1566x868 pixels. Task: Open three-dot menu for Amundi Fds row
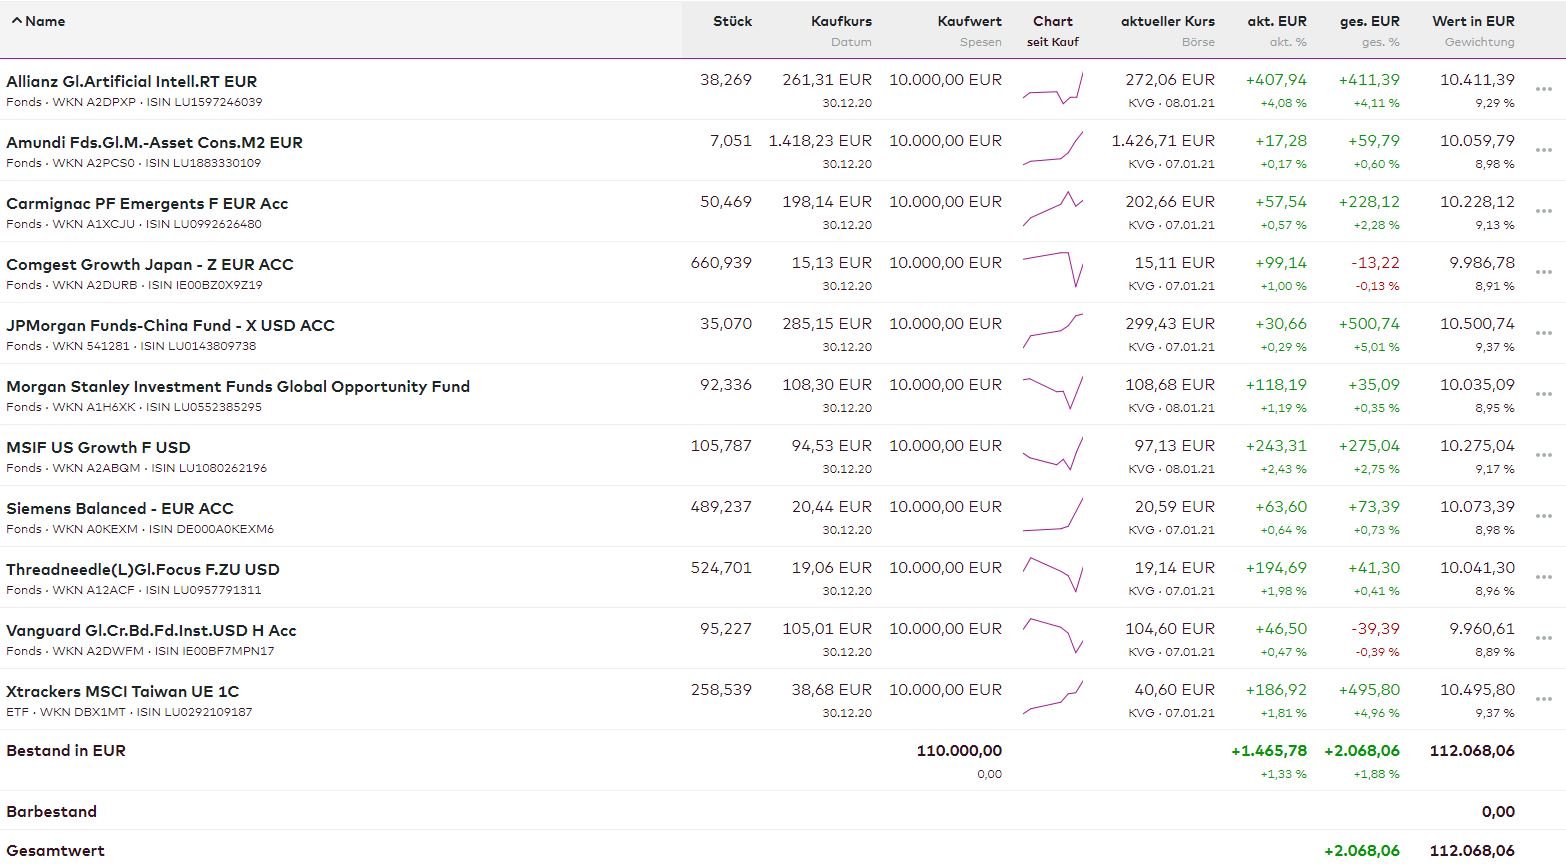(x=1543, y=151)
